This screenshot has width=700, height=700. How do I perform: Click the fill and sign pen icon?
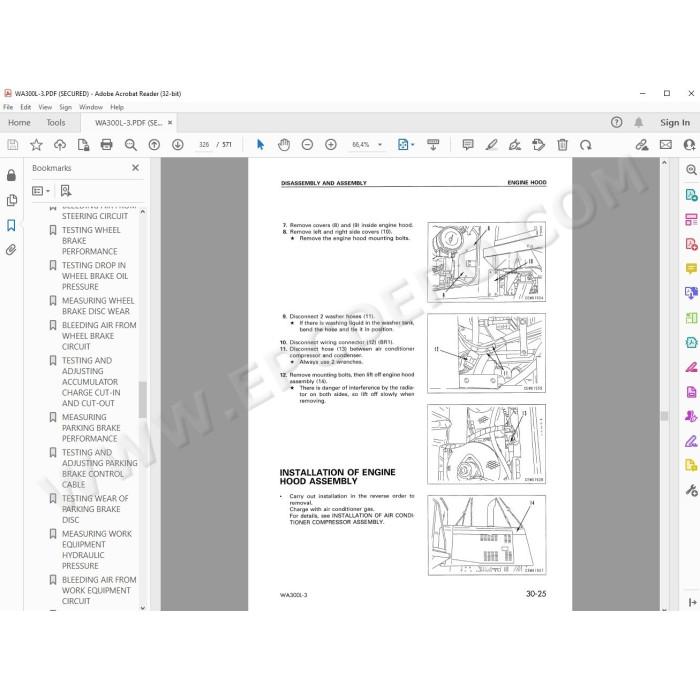coord(515,145)
